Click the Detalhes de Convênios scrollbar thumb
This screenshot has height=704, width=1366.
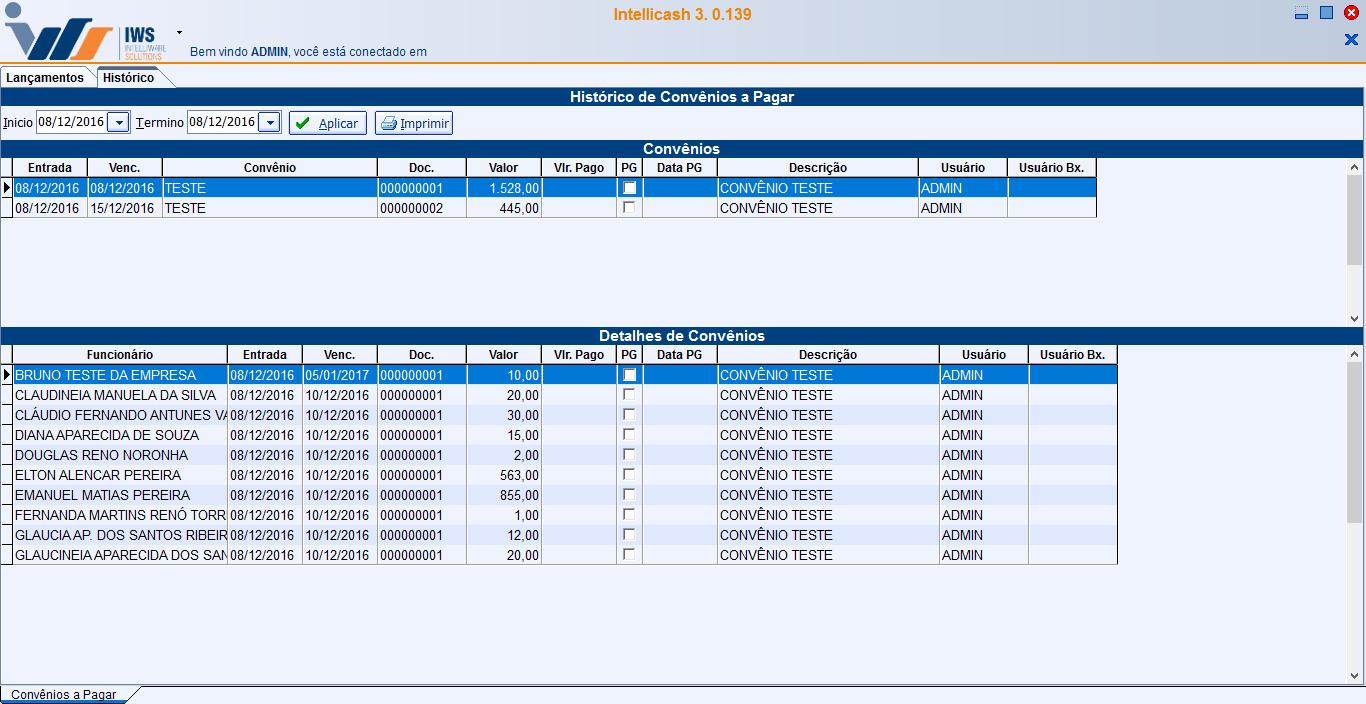[x=1355, y=442]
